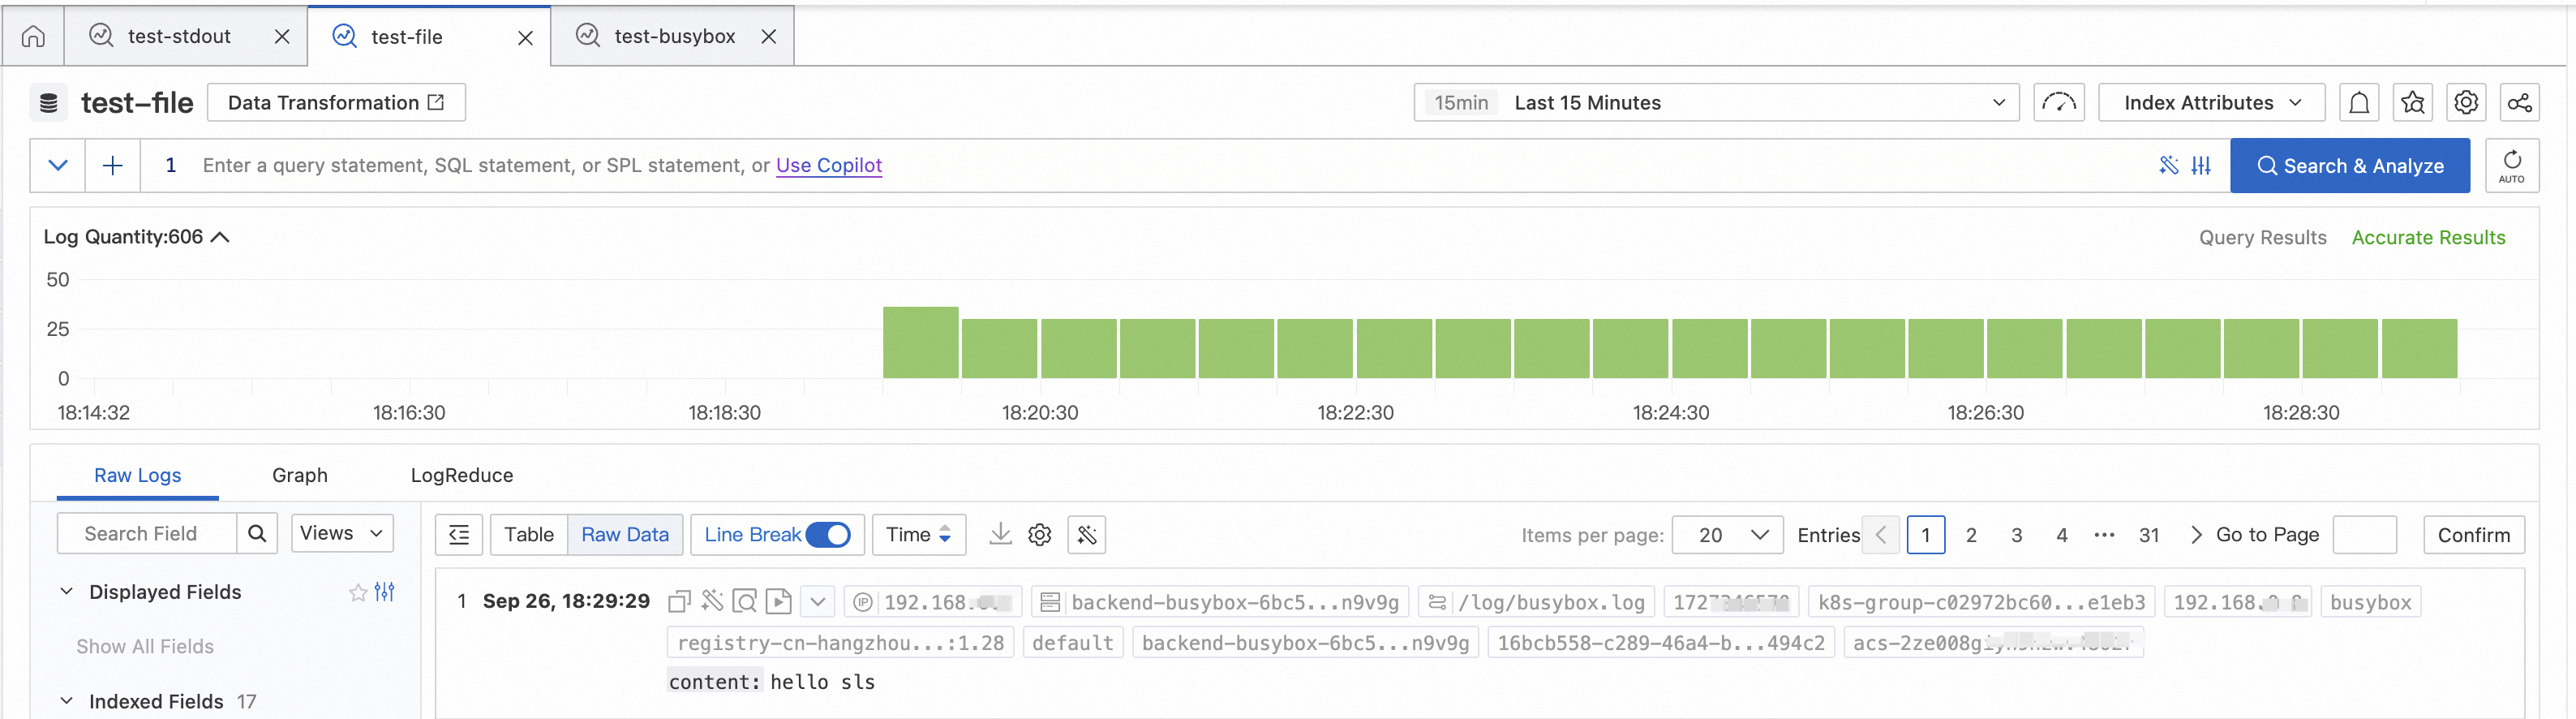Image resolution: width=2576 pixels, height=719 pixels.
Task: Click the dashboard gauge icon
Action: 2059,103
